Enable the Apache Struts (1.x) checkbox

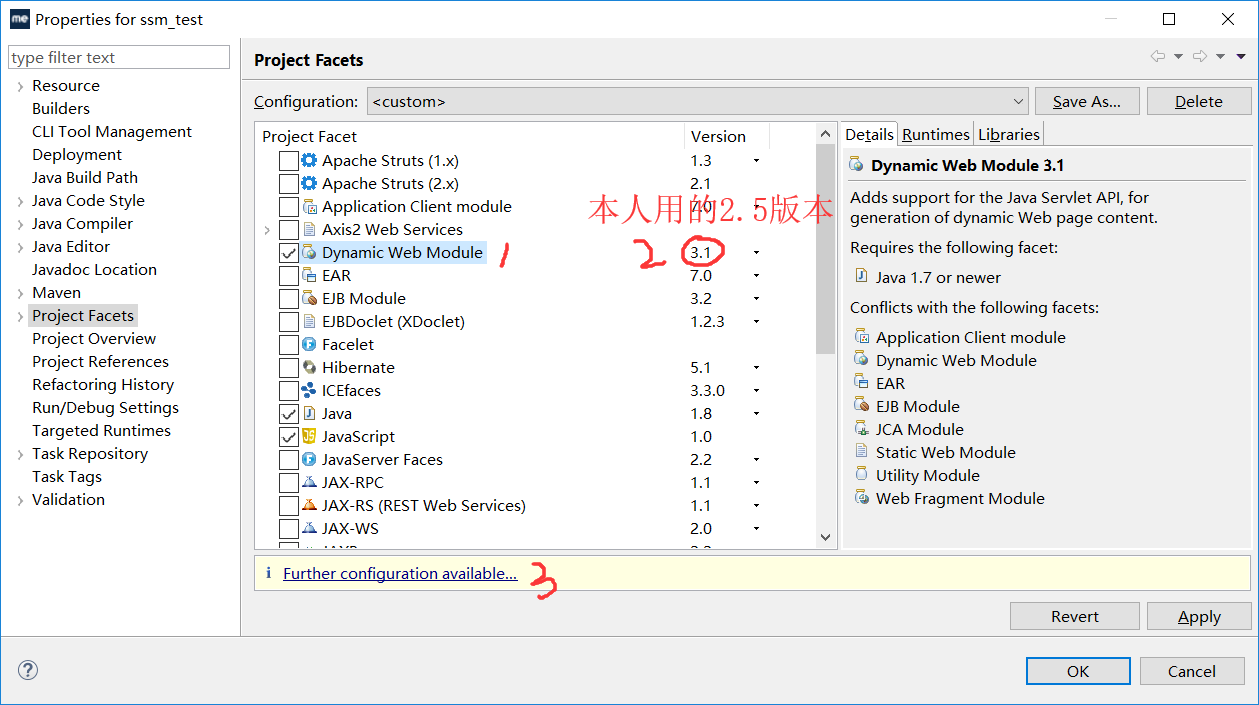(x=288, y=160)
